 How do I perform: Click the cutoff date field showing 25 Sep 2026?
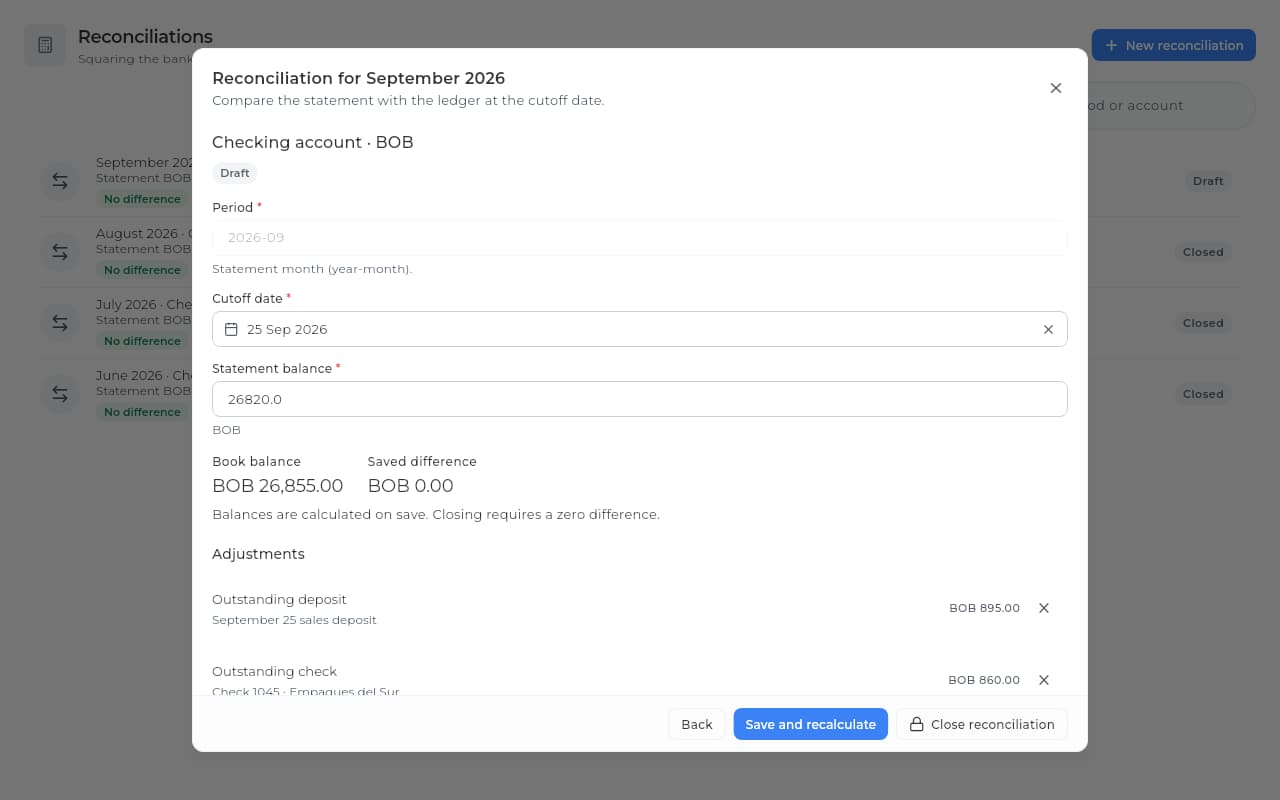tap(640, 329)
